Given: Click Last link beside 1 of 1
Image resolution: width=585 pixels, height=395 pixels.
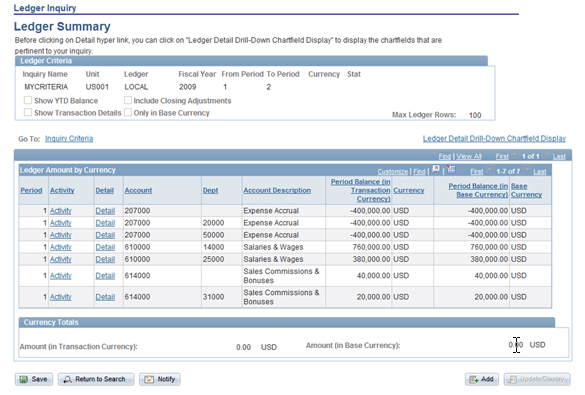Looking at the screenshot, I should pos(559,156).
